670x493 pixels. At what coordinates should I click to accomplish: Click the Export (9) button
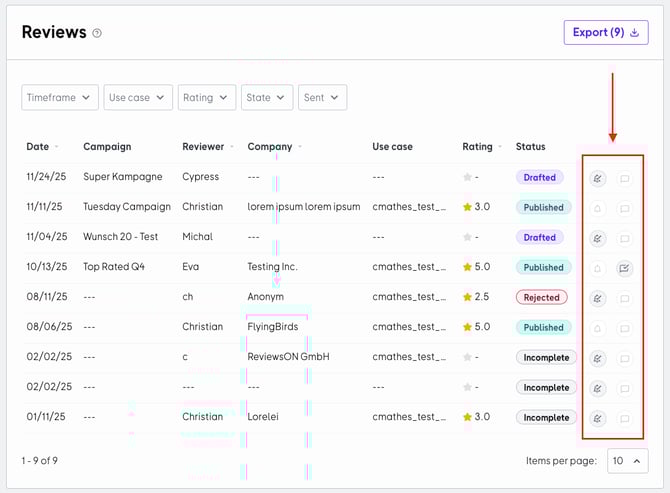(605, 33)
